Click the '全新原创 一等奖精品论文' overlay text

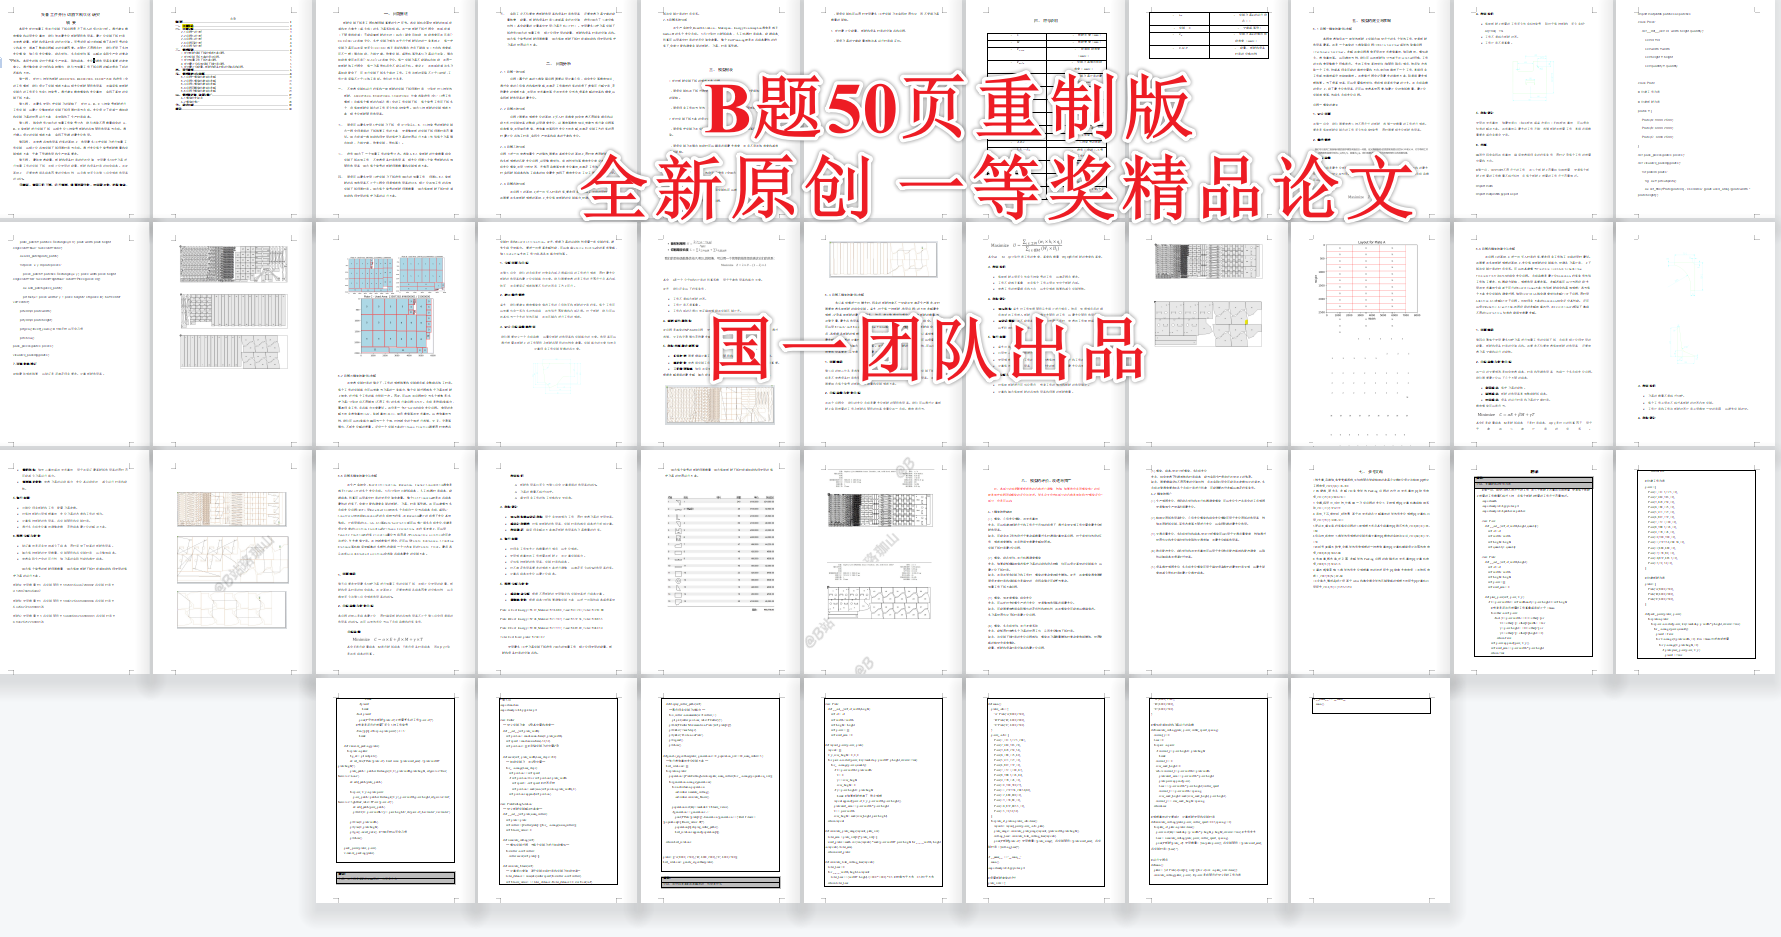pos(998,187)
